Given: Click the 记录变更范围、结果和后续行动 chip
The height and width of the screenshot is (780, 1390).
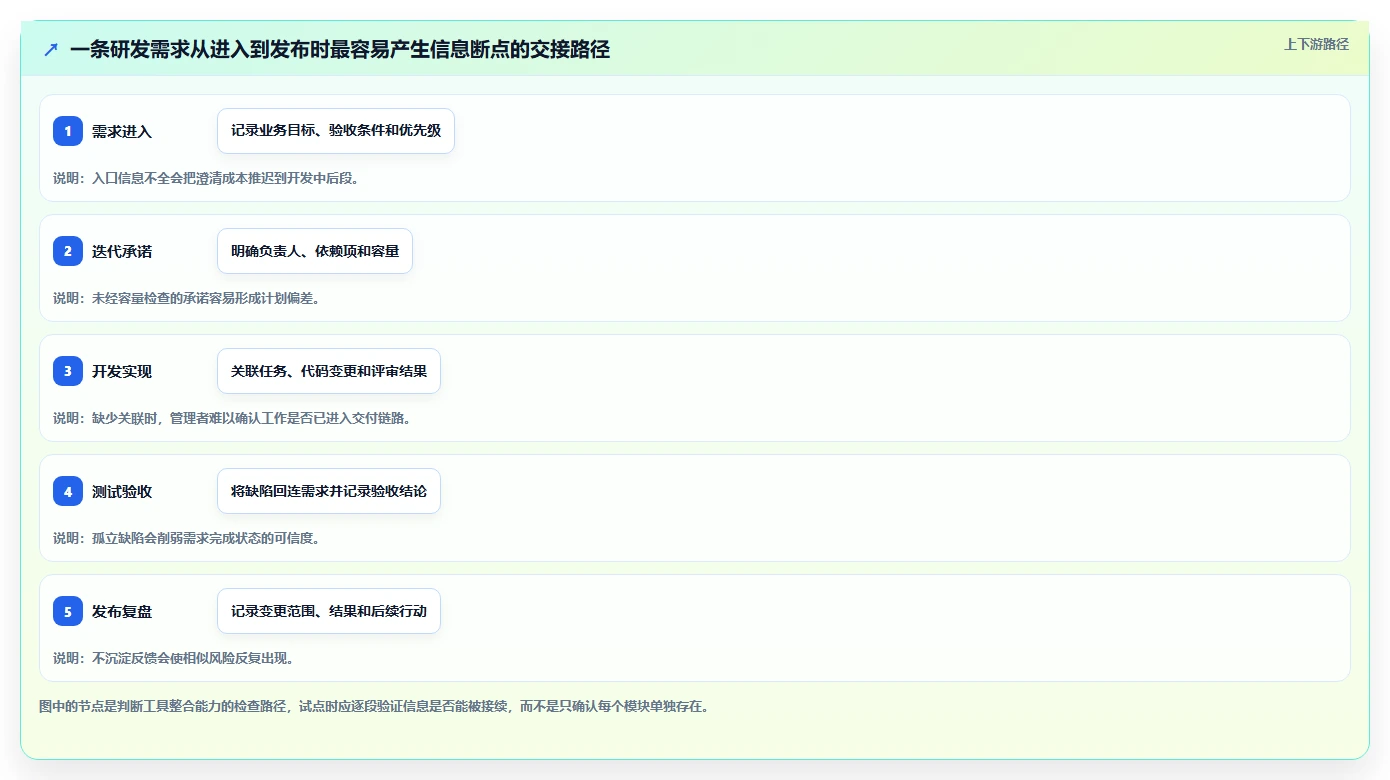Looking at the screenshot, I should [x=329, y=611].
